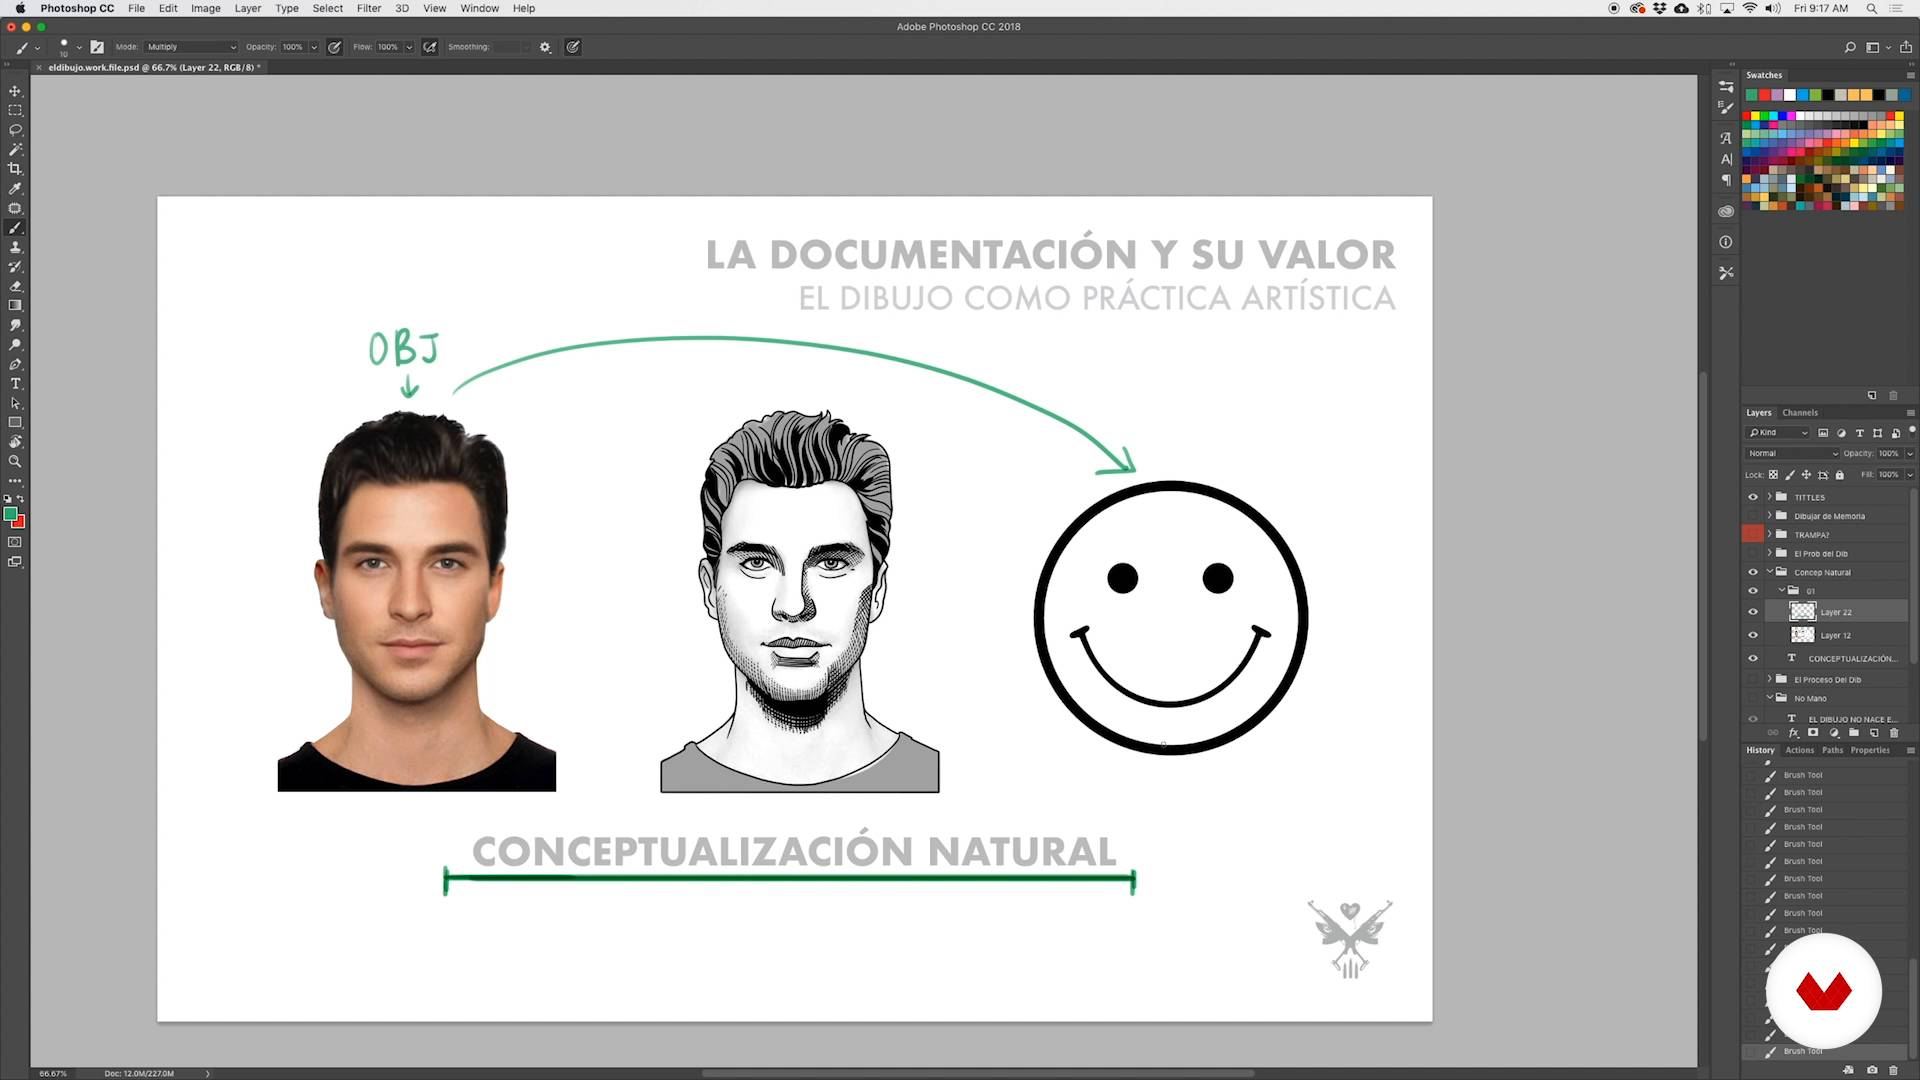This screenshot has width=1920, height=1080.
Task: Open the Layer menu
Action: point(248,8)
